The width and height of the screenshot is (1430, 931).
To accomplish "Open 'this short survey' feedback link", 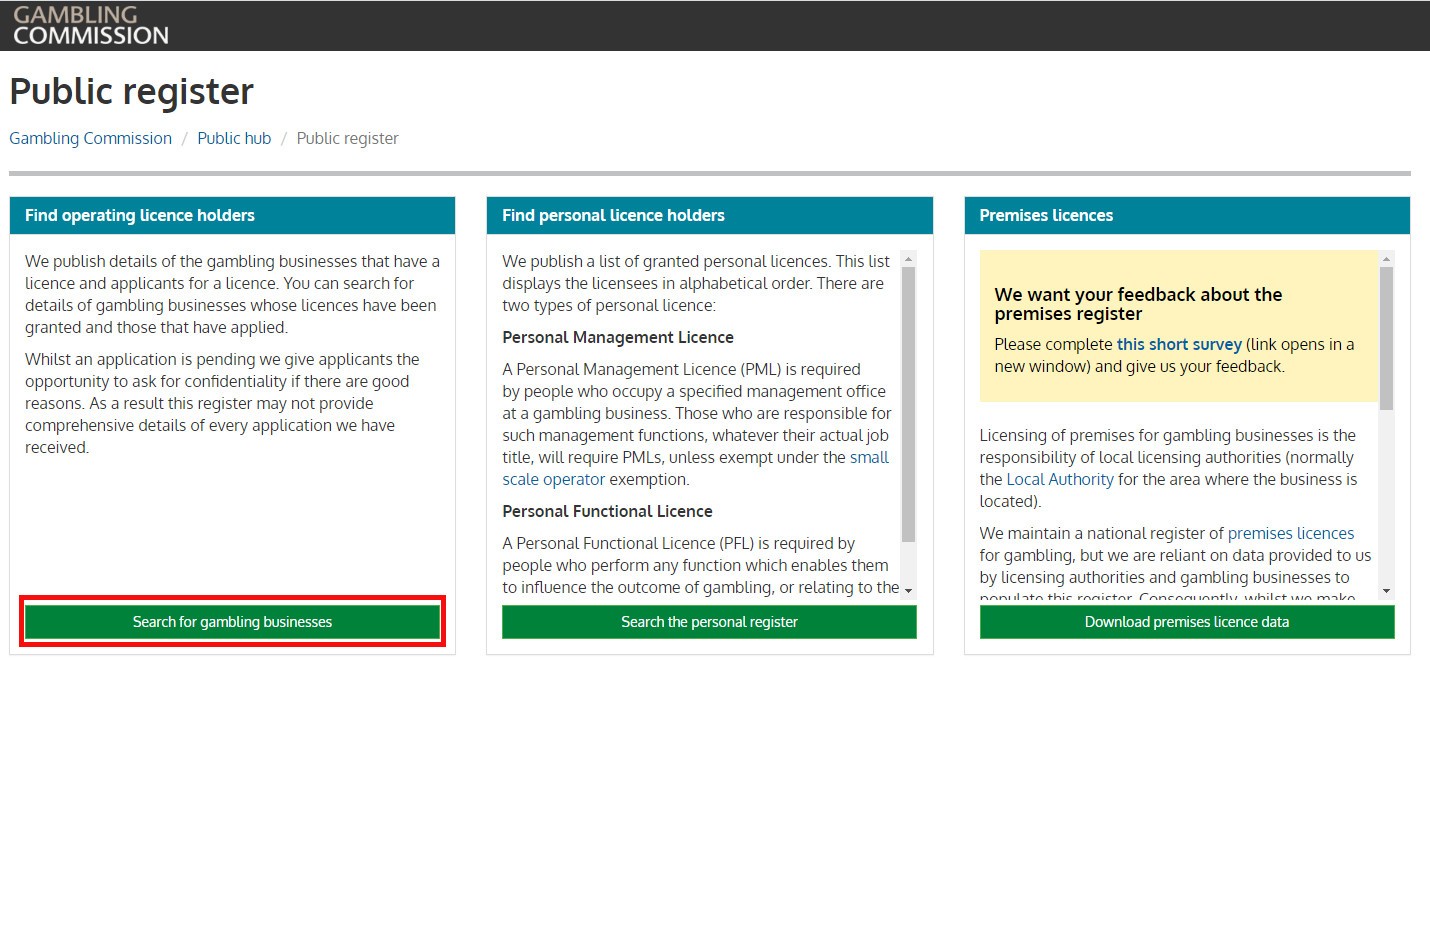I will 1178,344.
